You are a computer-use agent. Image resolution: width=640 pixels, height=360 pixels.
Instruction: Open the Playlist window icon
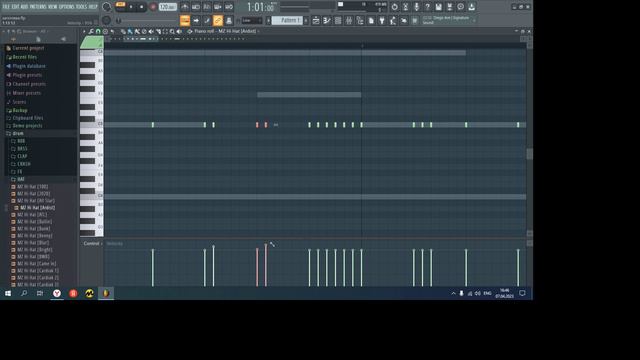click(x=316, y=20)
